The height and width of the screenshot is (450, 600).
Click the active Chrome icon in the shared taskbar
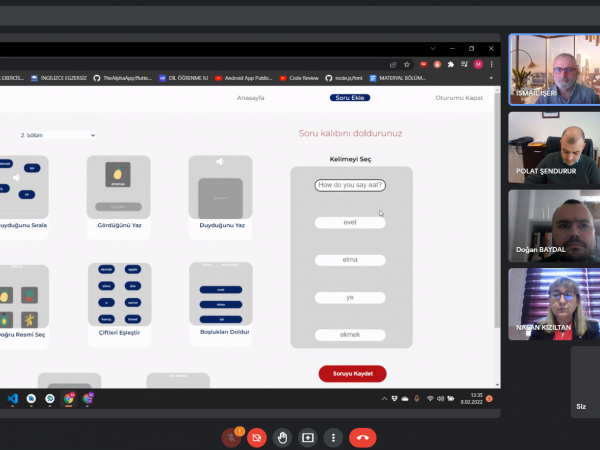click(x=69, y=399)
